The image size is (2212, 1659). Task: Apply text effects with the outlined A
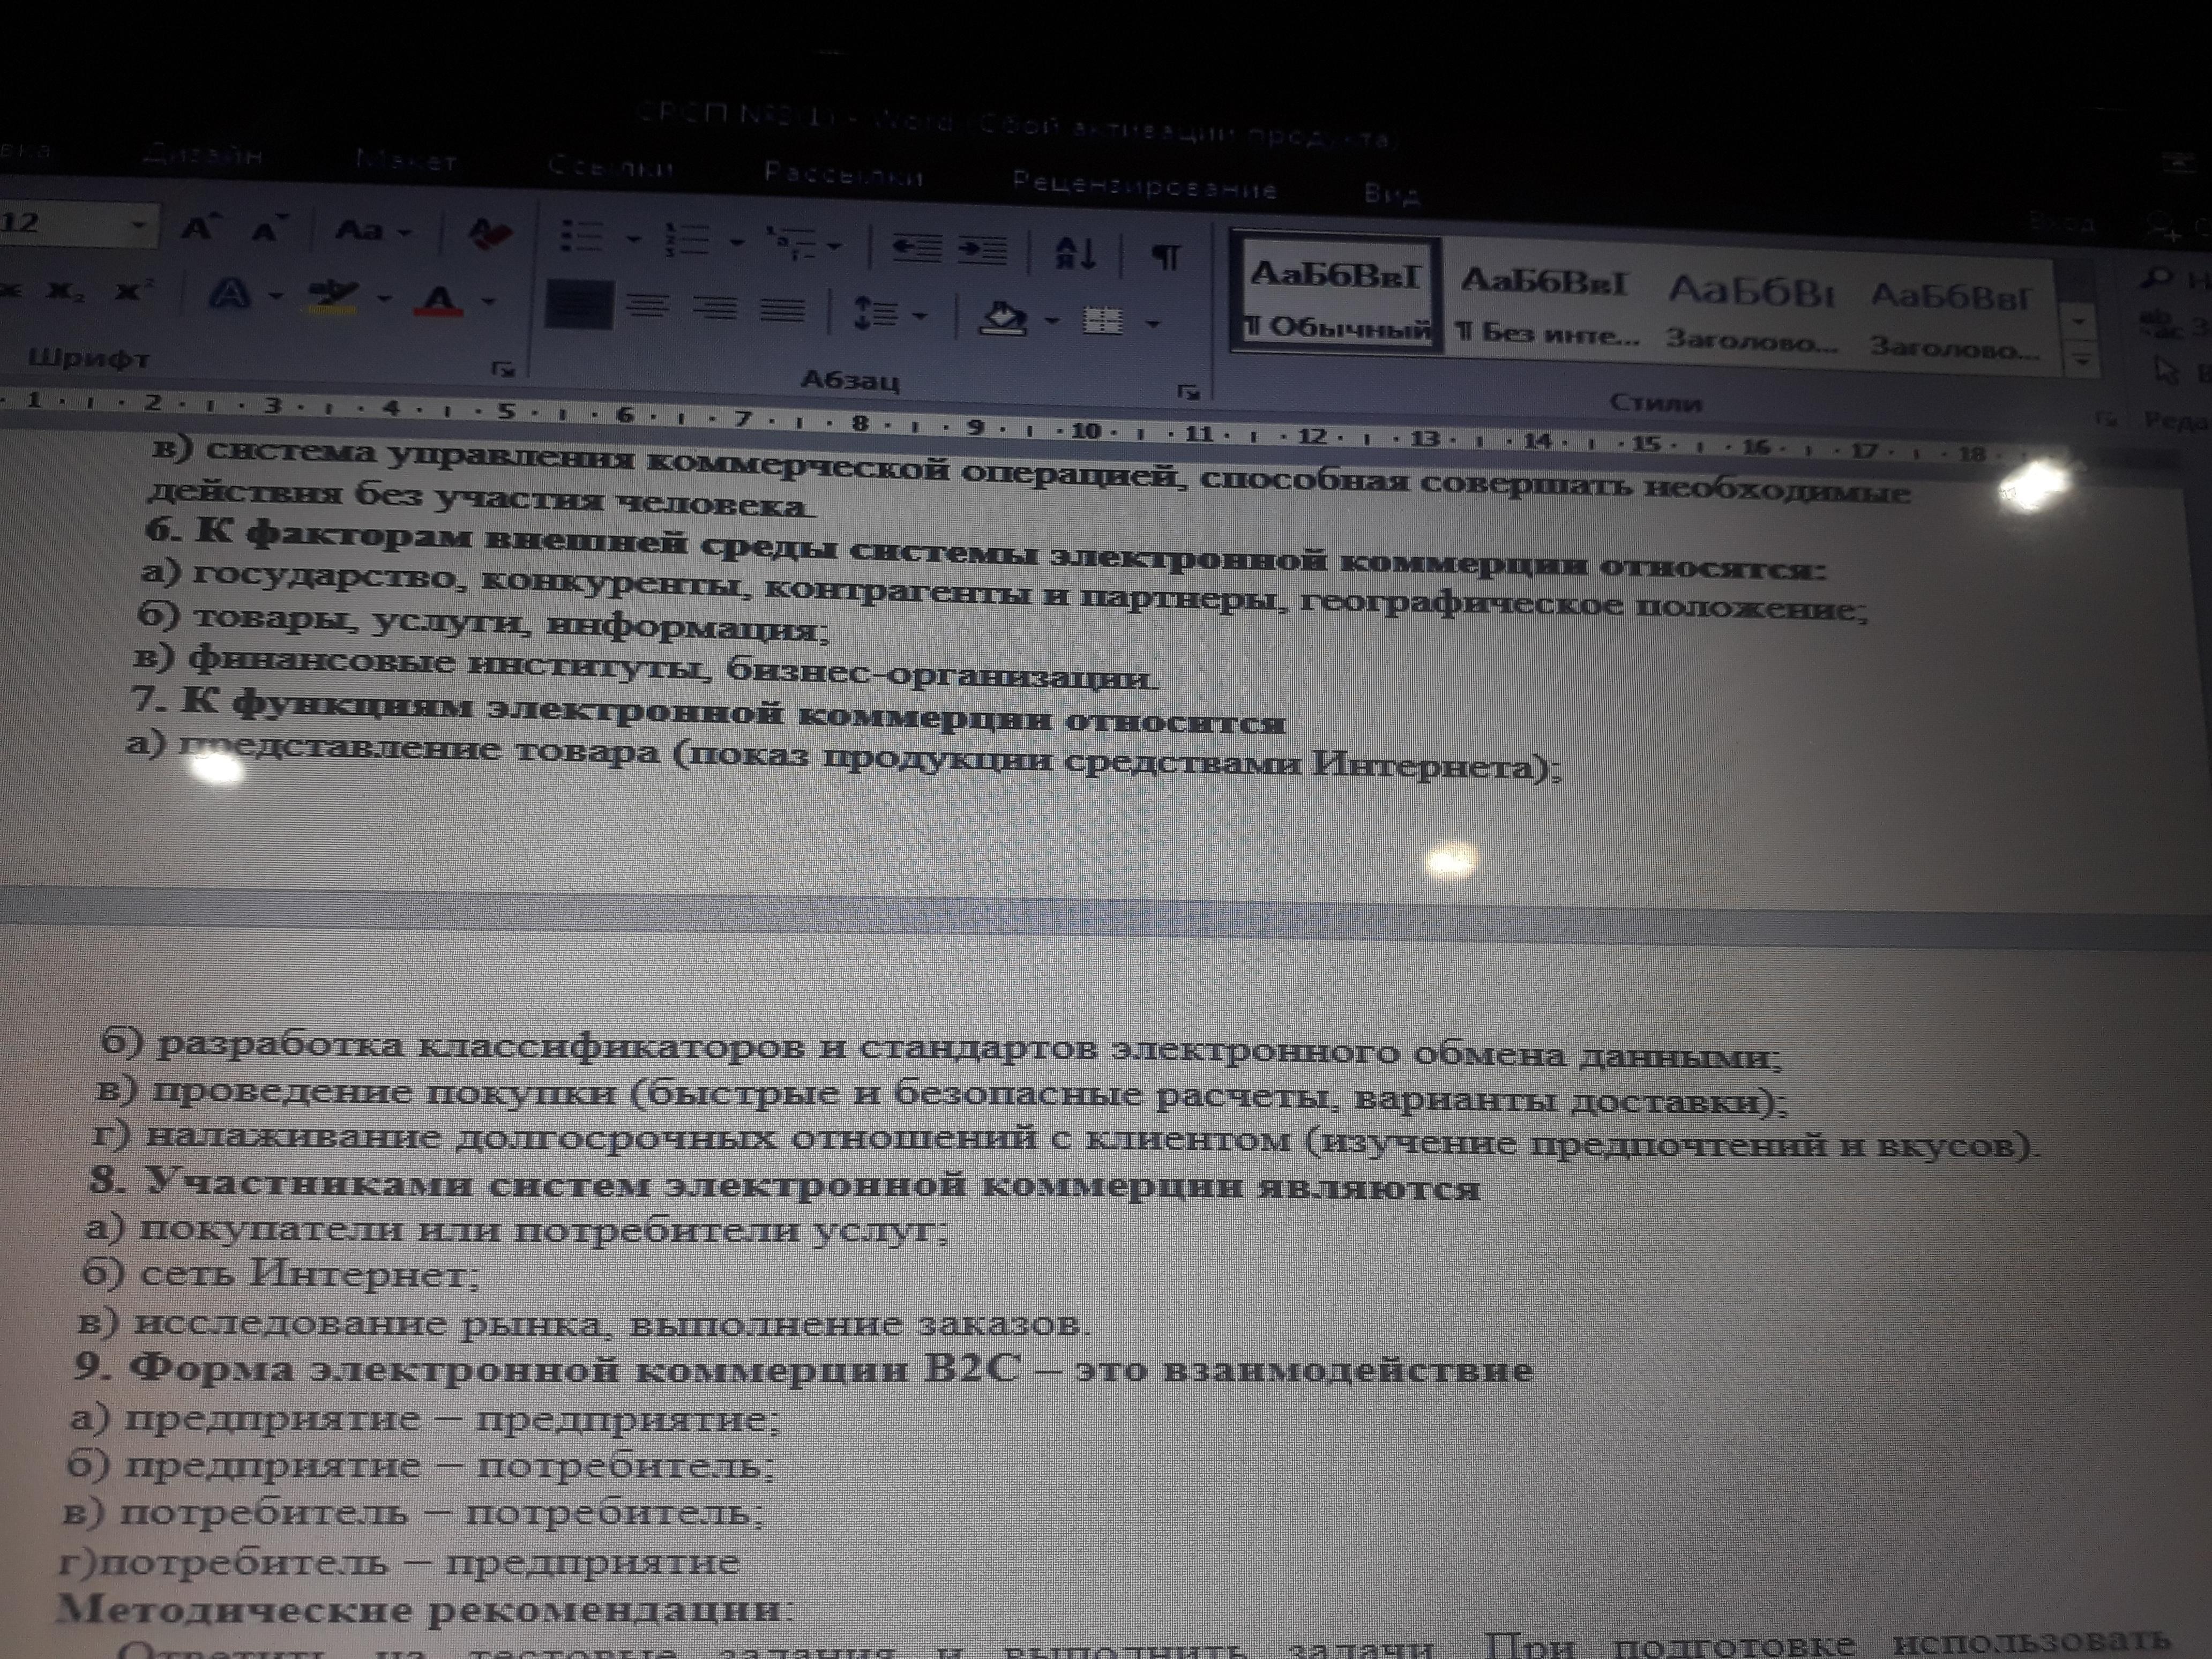tap(231, 294)
